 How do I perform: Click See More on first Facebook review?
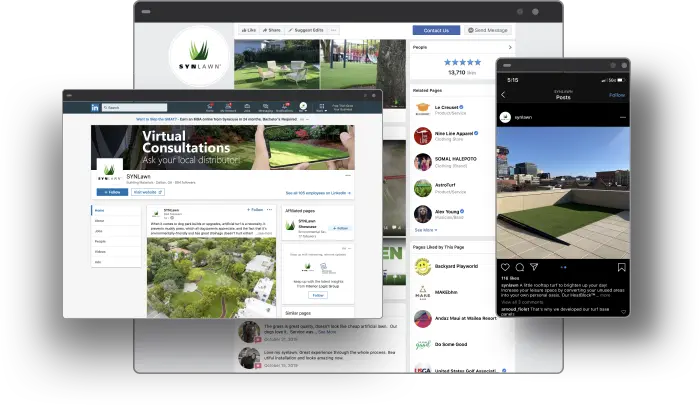point(327,332)
